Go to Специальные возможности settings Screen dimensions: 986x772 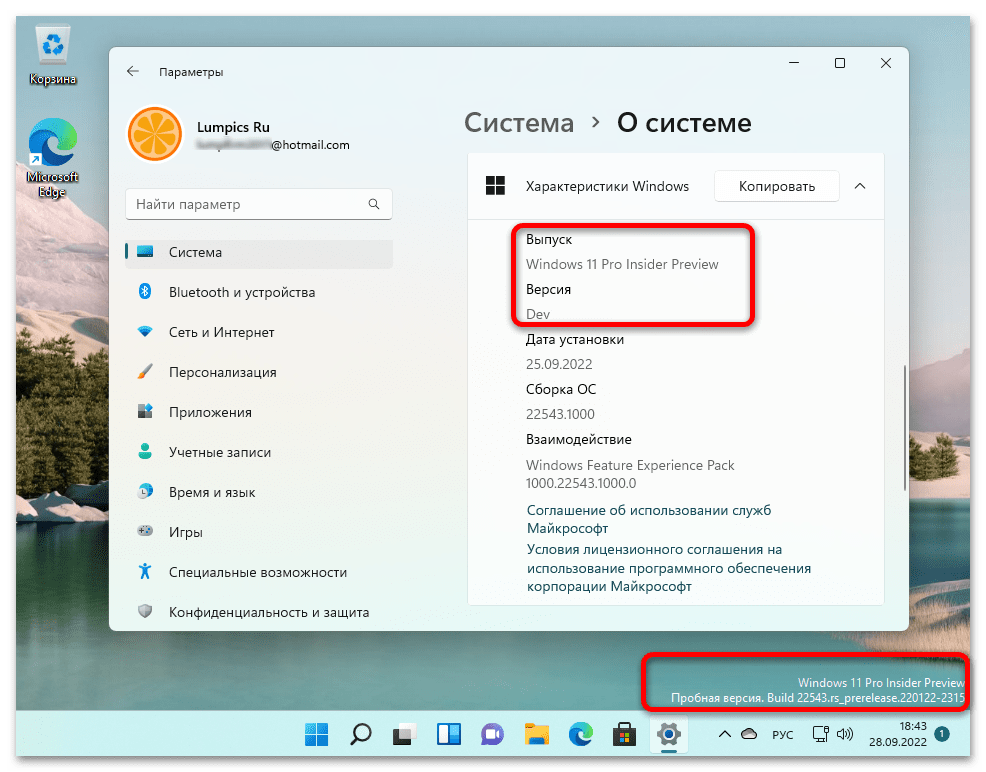point(259,571)
